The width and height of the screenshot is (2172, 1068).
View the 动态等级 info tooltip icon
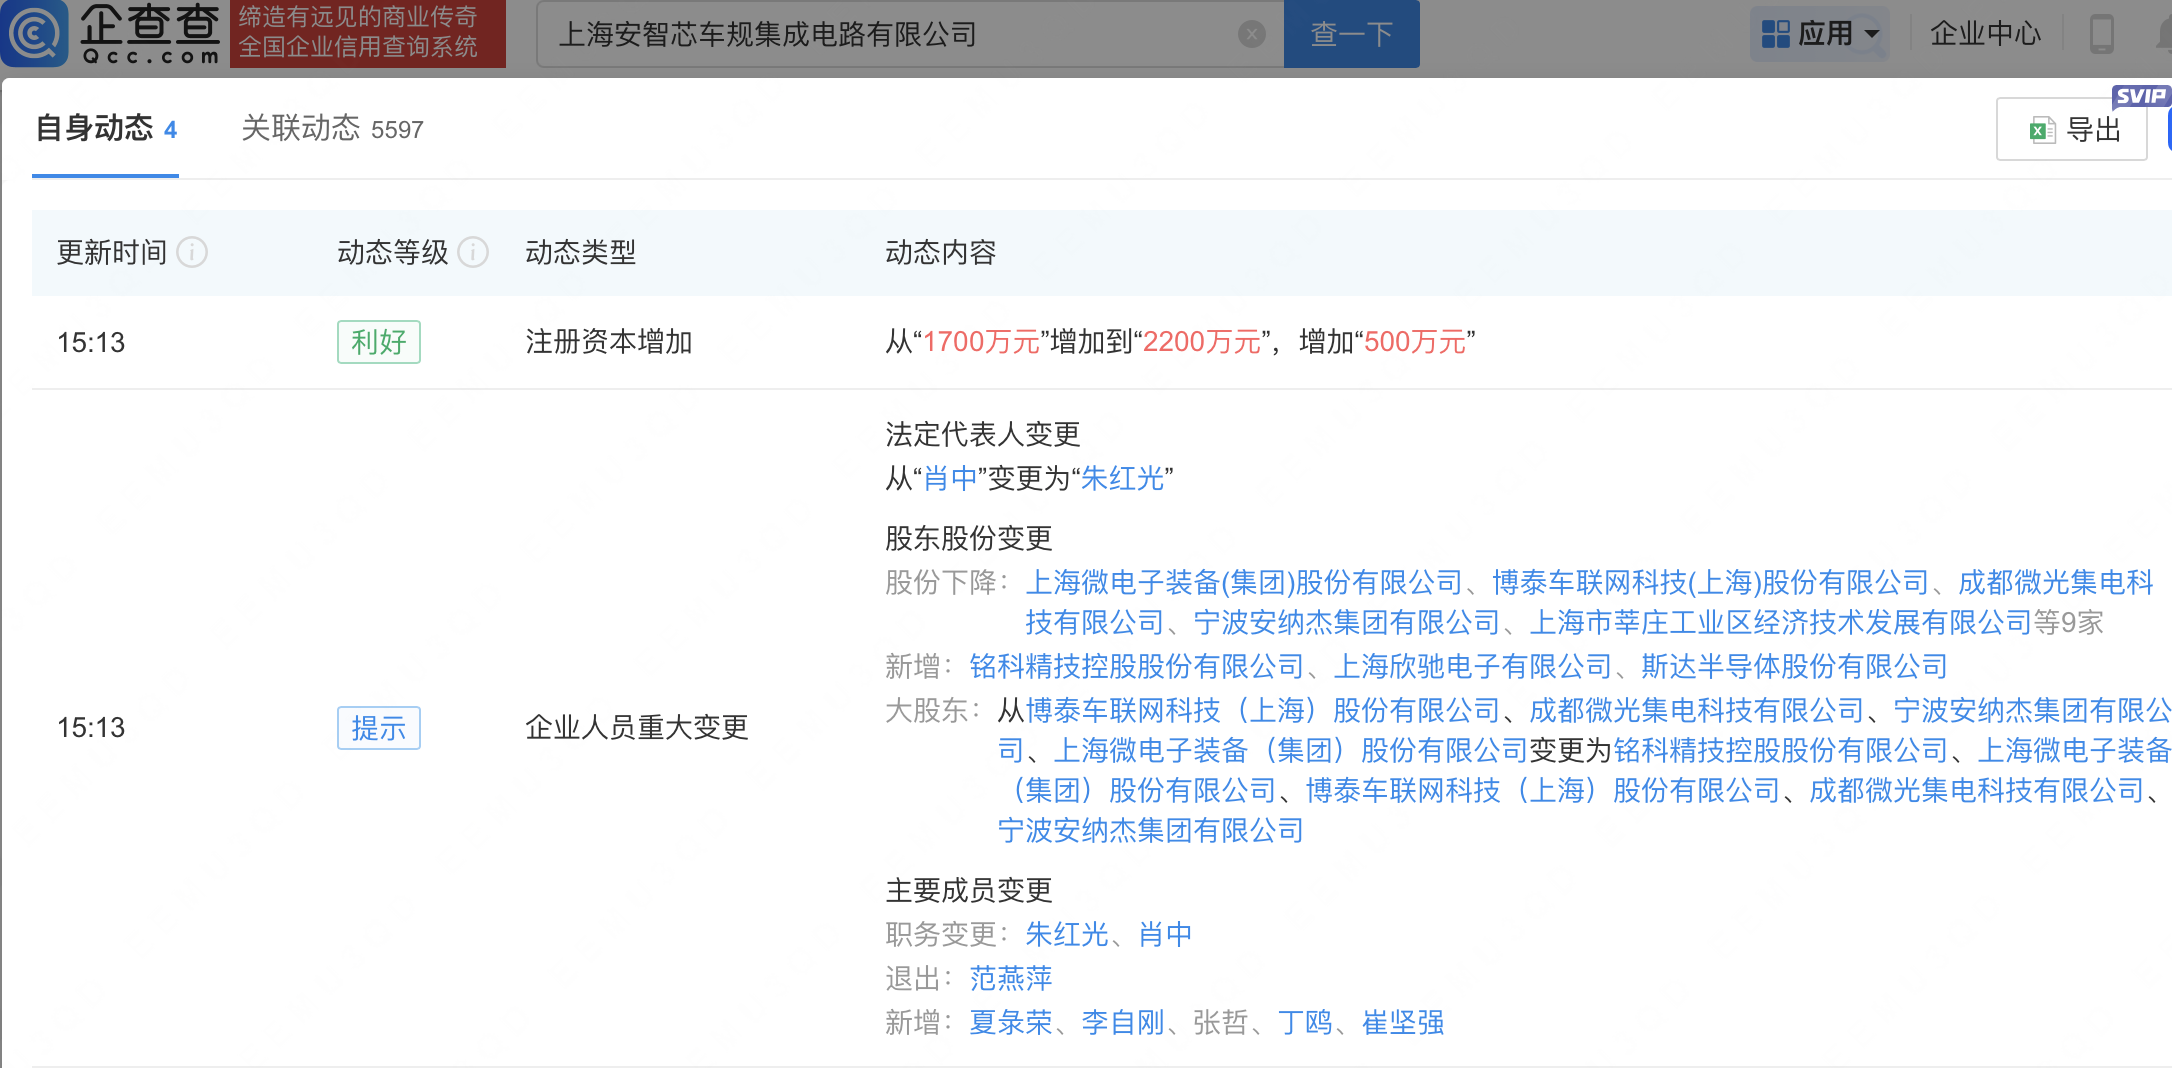(473, 253)
